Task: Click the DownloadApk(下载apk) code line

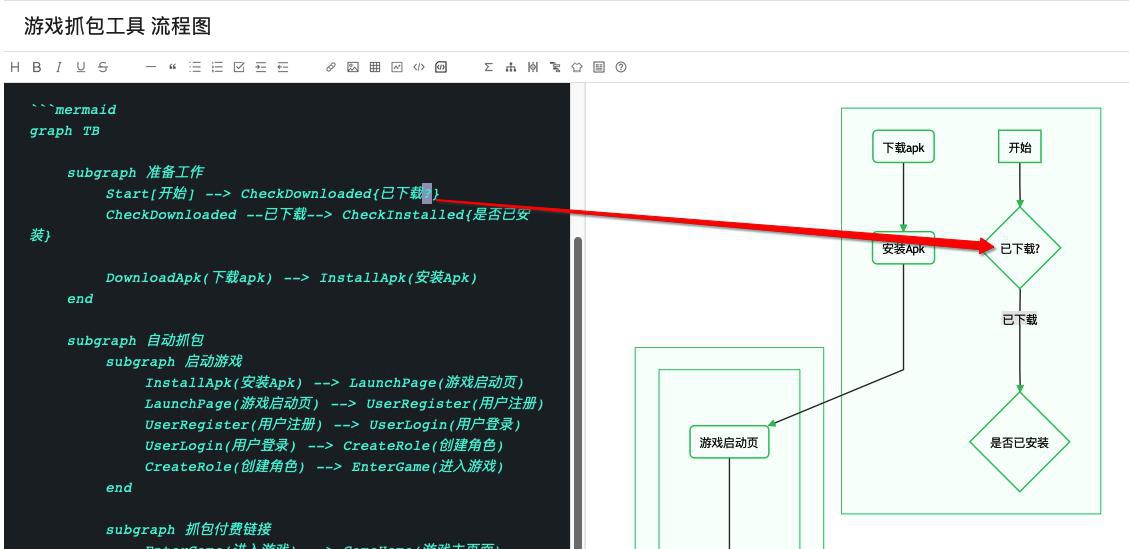Action: pos(292,277)
